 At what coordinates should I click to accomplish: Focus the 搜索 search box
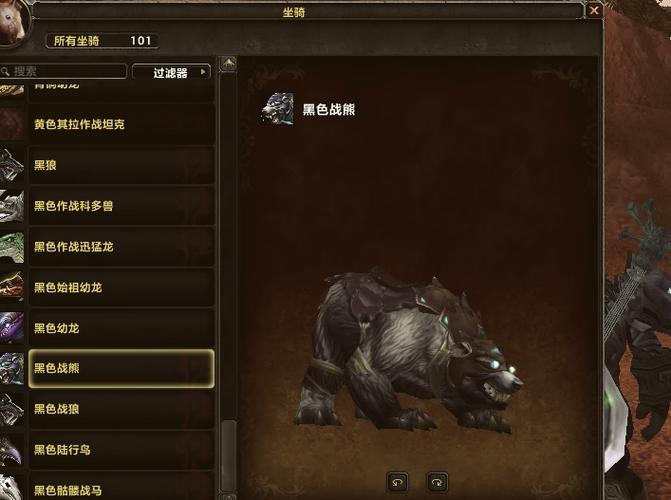[x=63, y=71]
